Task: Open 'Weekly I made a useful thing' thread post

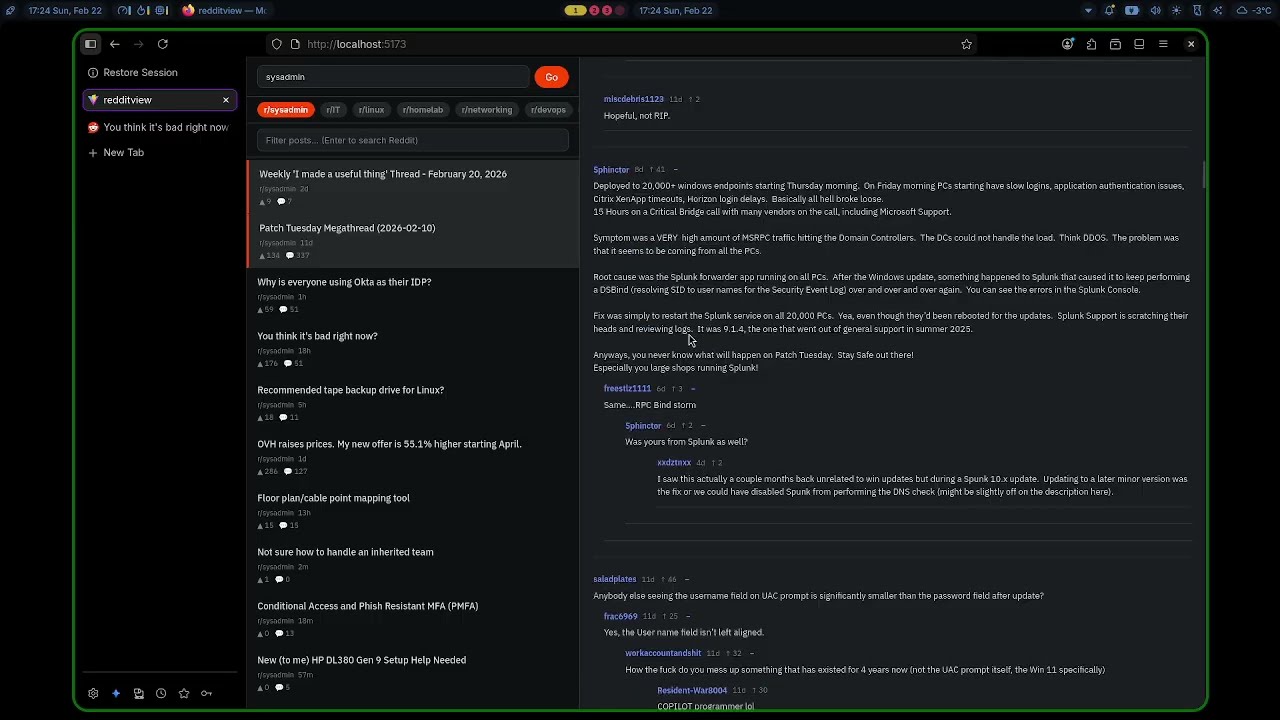Action: tap(413, 187)
